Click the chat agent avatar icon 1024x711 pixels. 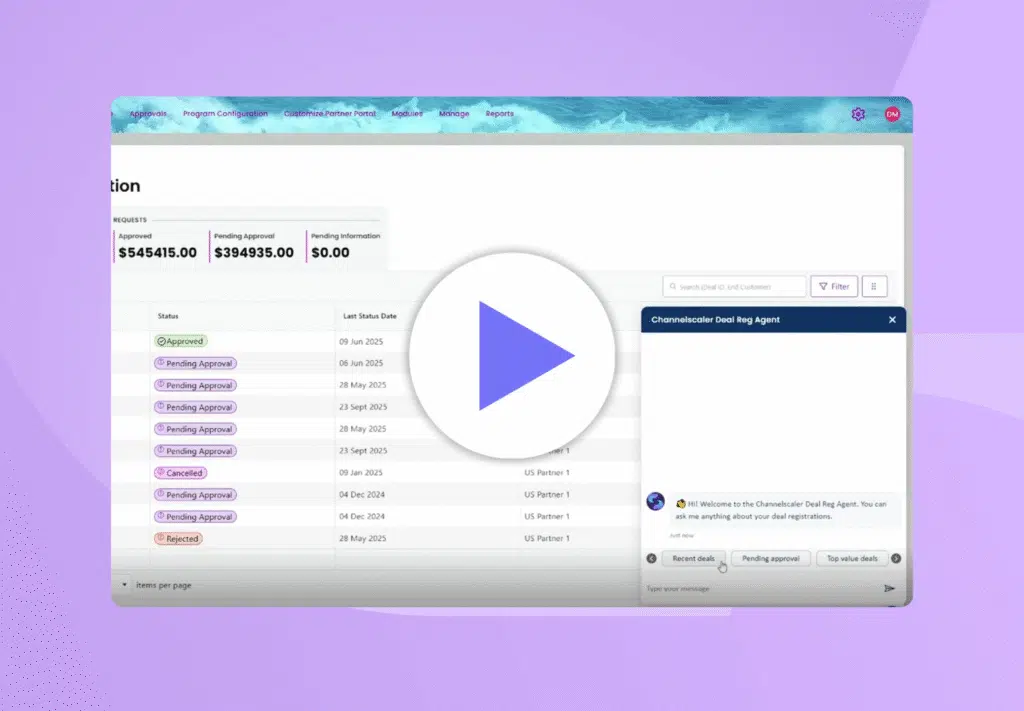(x=656, y=501)
